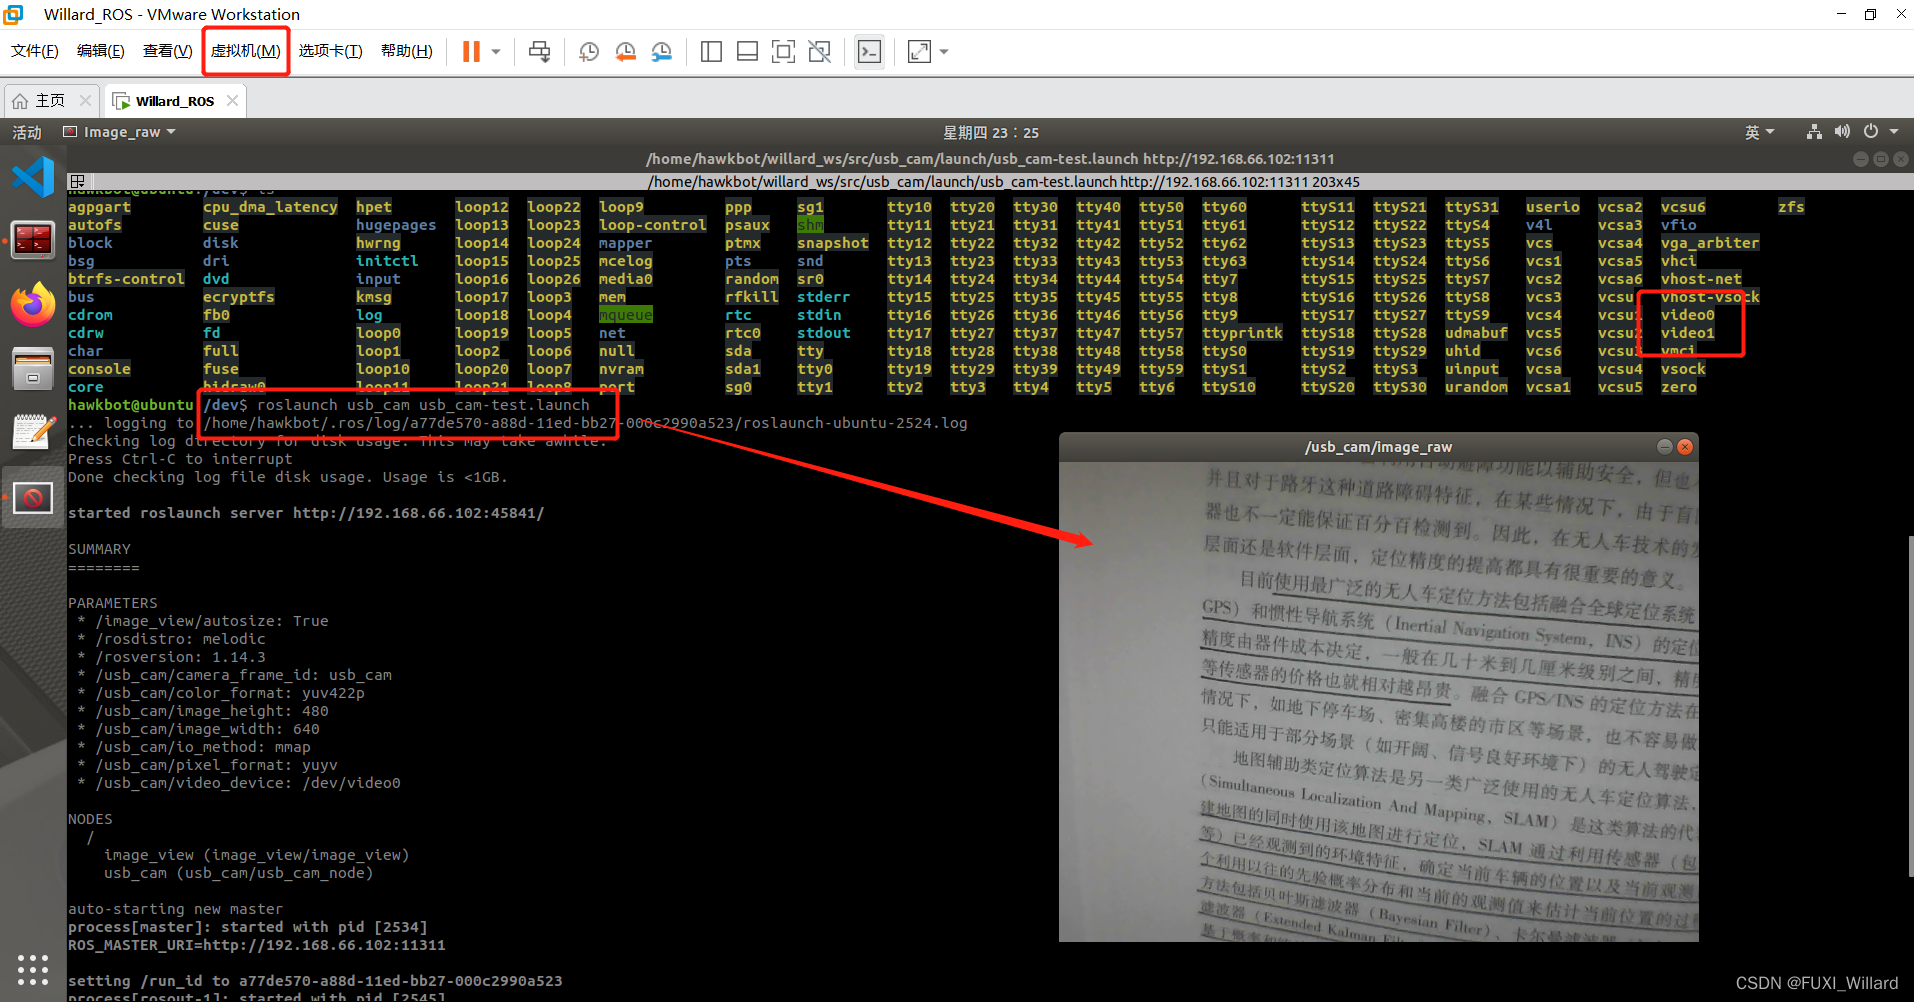The image size is (1914, 1002).
Task: Open the 文件(F) menu
Action: click(x=34, y=51)
